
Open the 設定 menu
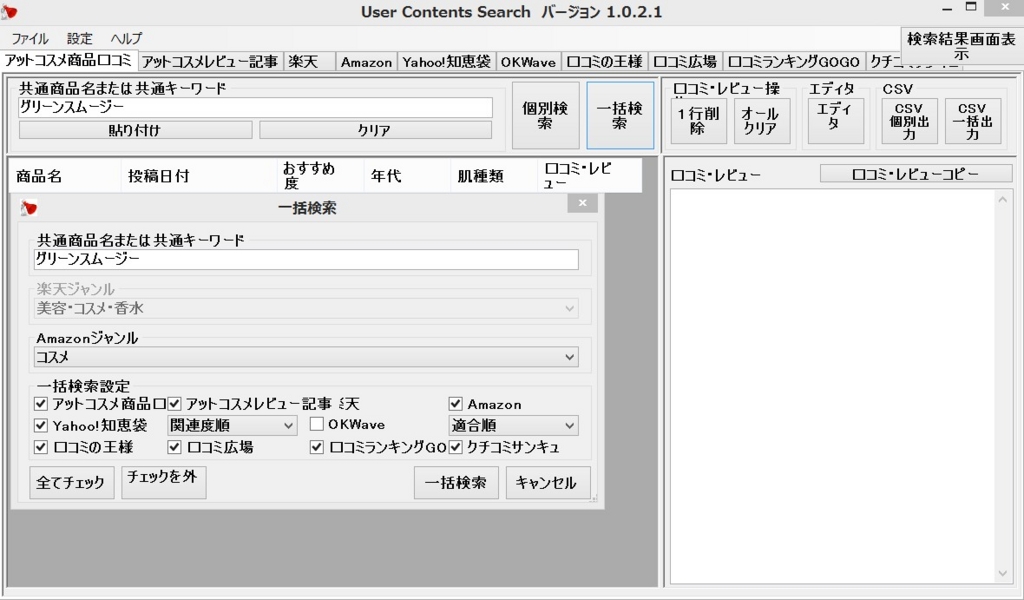80,39
